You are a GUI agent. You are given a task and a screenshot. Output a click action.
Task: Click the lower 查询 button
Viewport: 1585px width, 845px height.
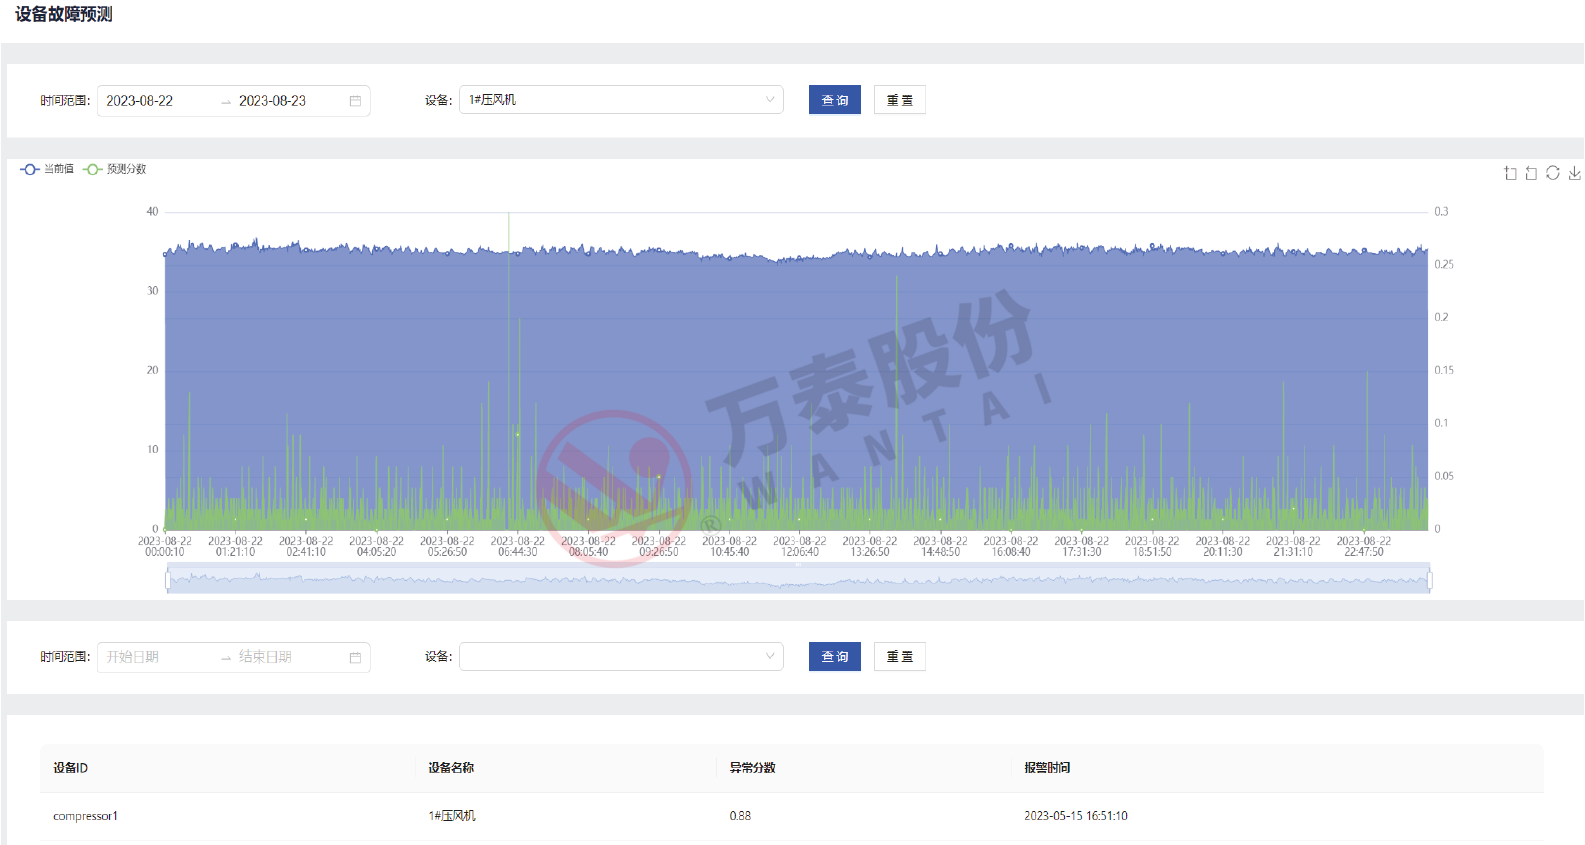(x=834, y=657)
